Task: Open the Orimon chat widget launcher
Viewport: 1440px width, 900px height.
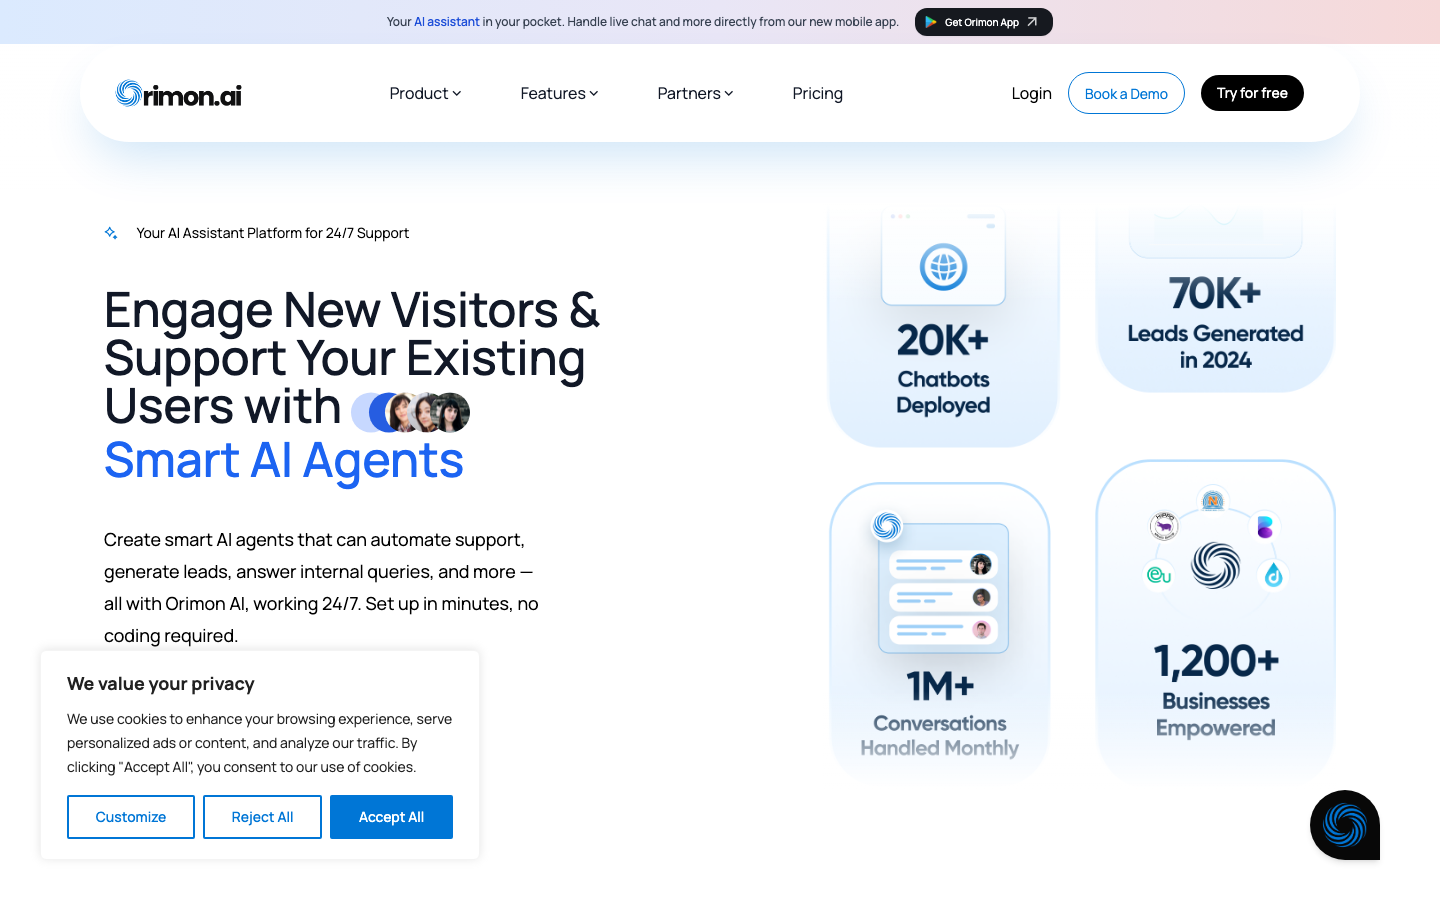Action: coord(1345,825)
